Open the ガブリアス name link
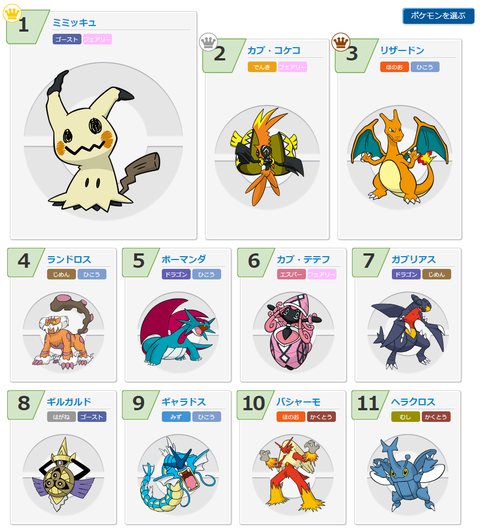Screen dimensions: 480x530 413,260
